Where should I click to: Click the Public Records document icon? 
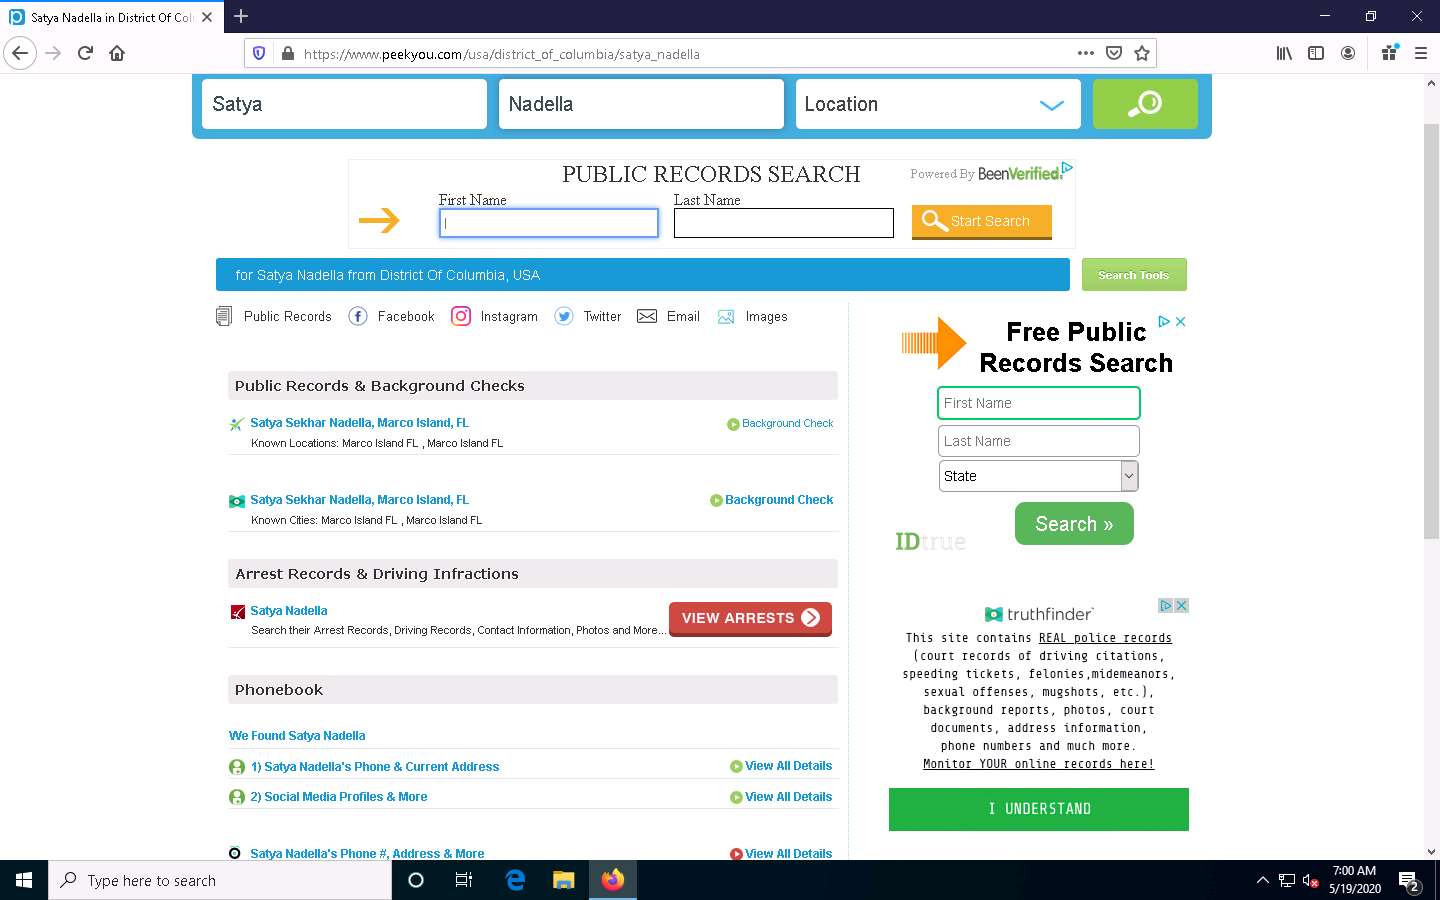point(224,316)
